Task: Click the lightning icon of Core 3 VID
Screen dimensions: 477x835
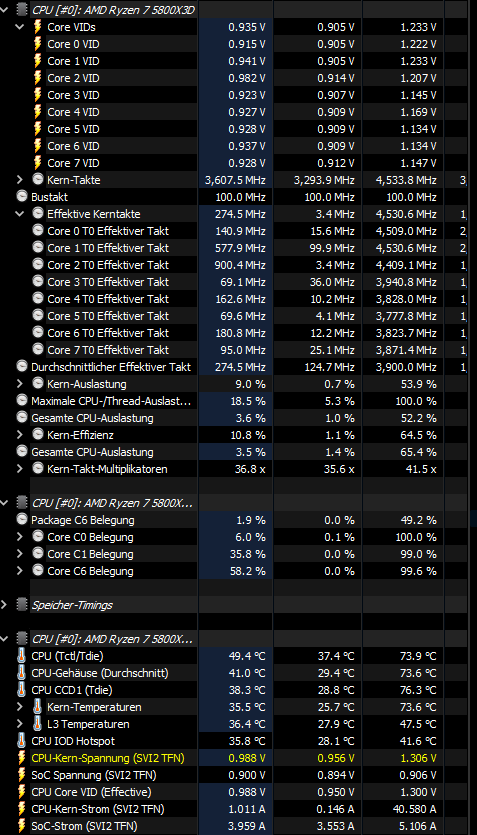Action: click(x=37, y=95)
